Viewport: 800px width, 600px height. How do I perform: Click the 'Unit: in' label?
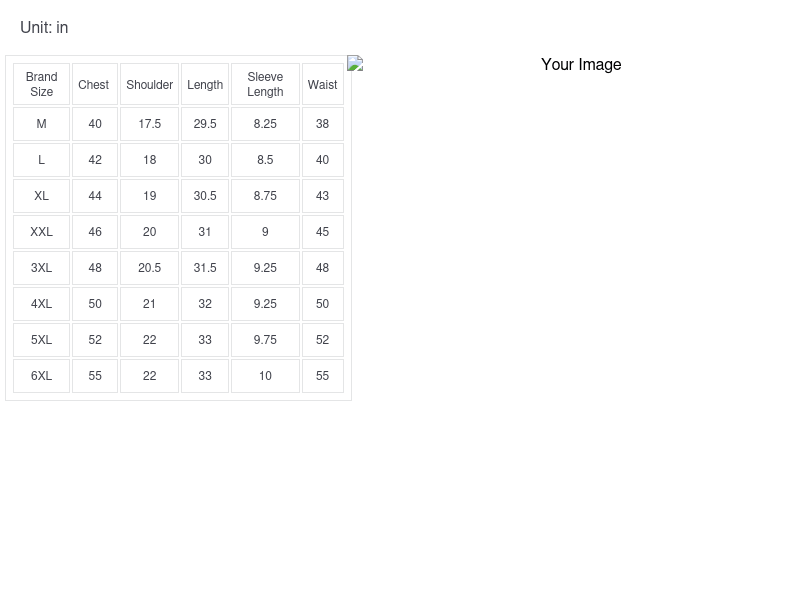pyautogui.click(x=44, y=28)
